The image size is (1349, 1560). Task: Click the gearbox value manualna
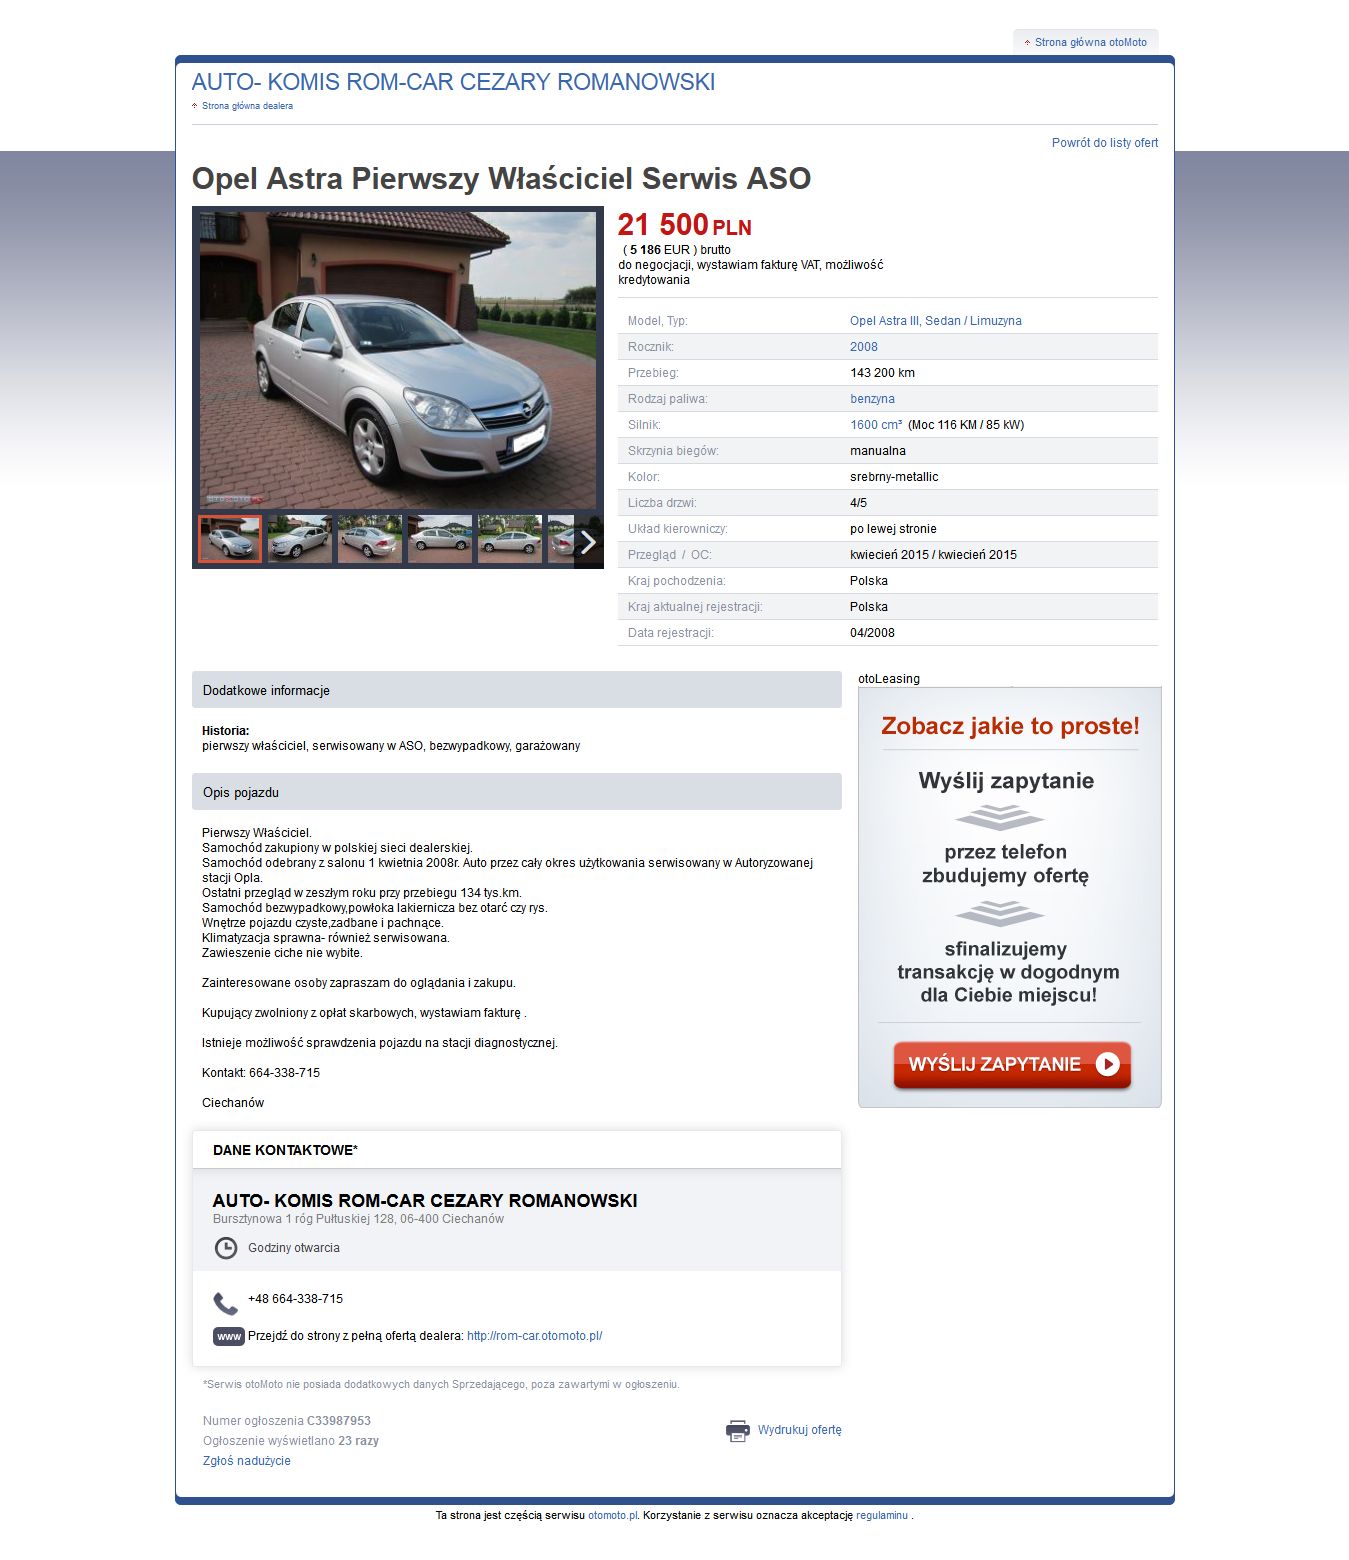click(x=878, y=451)
